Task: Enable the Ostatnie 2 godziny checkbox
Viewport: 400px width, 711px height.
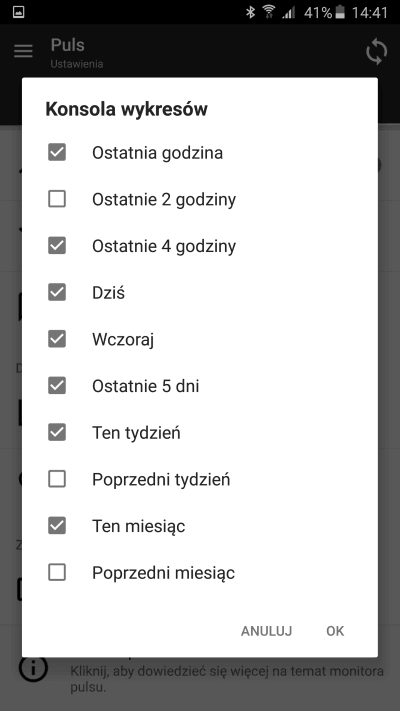Action: (57, 199)
